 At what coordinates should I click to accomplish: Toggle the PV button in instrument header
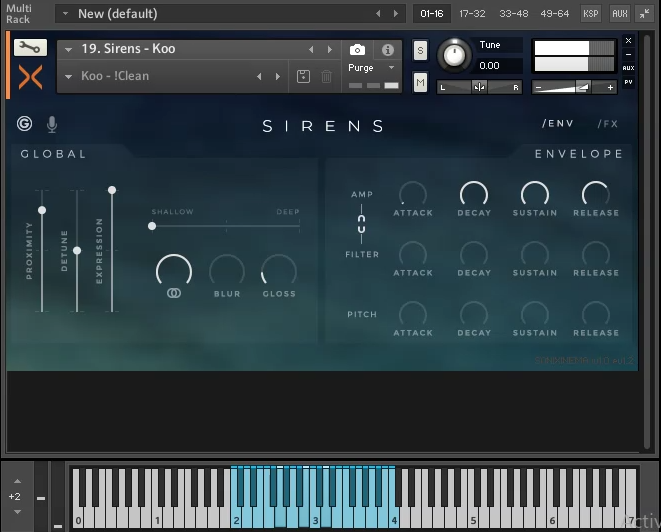pyautogui.click(x=628, y=82)
